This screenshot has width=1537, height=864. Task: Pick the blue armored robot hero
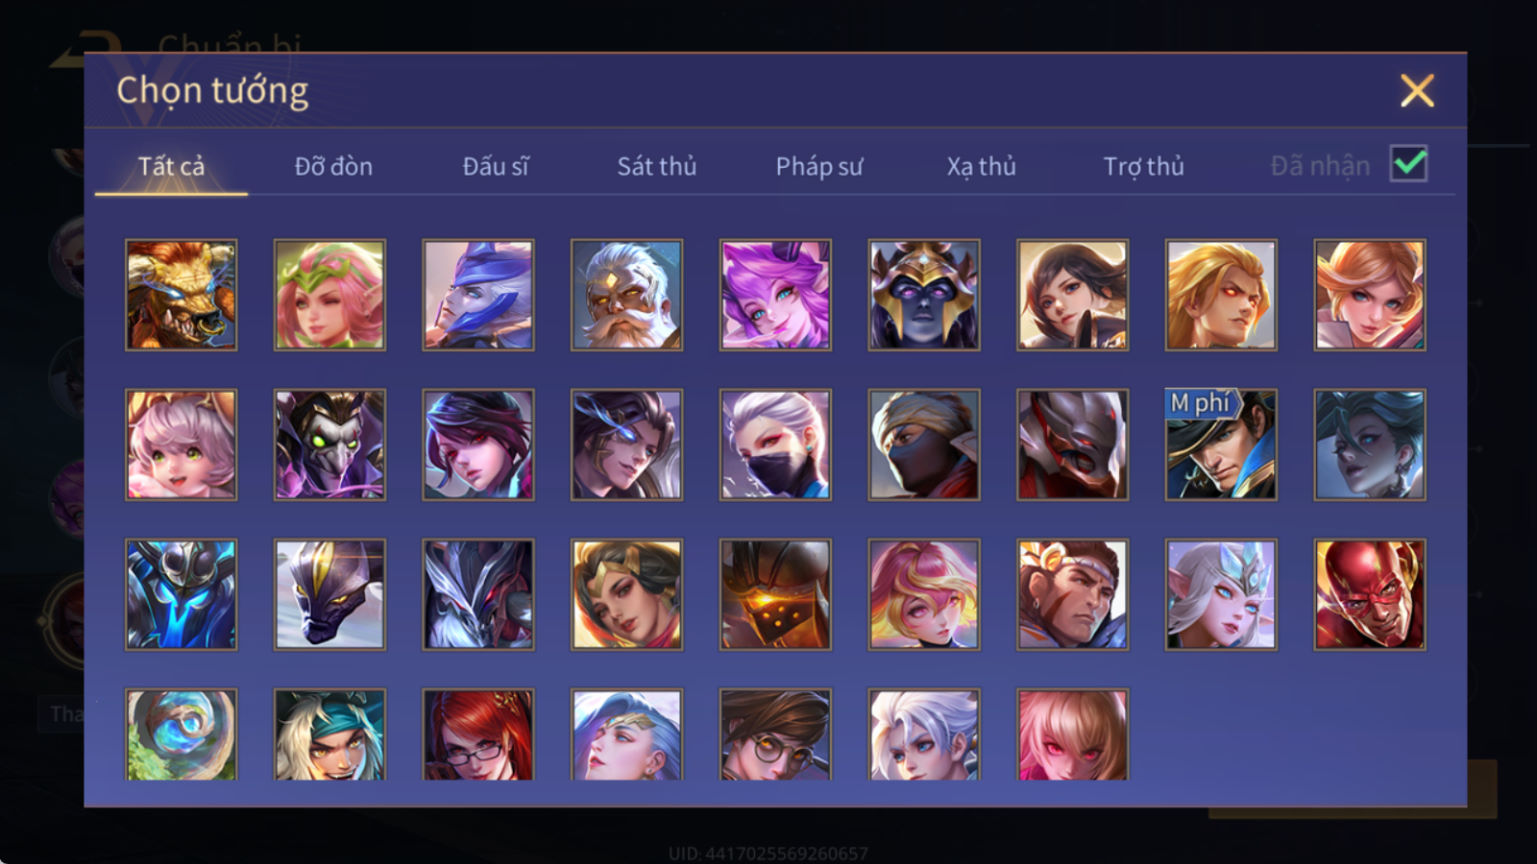coord(181,595)
